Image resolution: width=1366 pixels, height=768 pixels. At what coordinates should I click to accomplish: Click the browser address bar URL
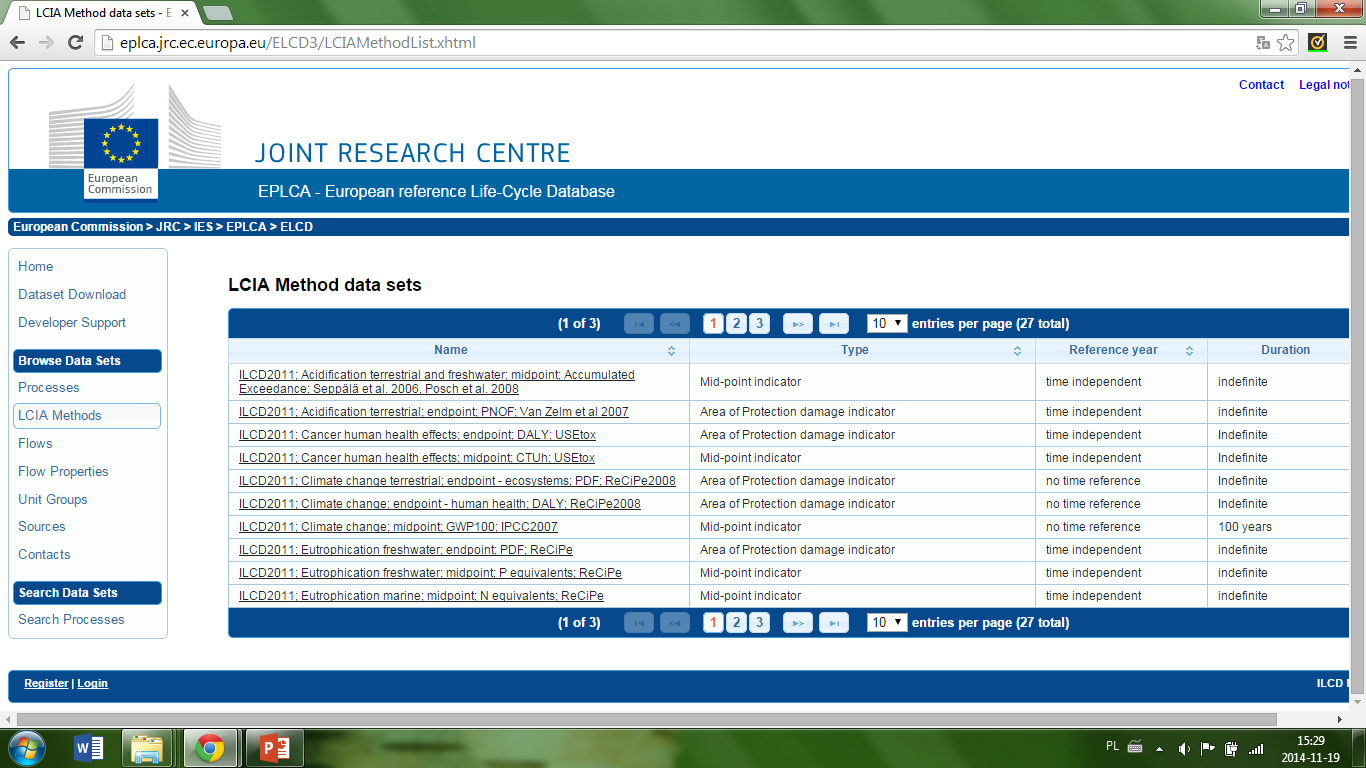(x=298, y=43)
